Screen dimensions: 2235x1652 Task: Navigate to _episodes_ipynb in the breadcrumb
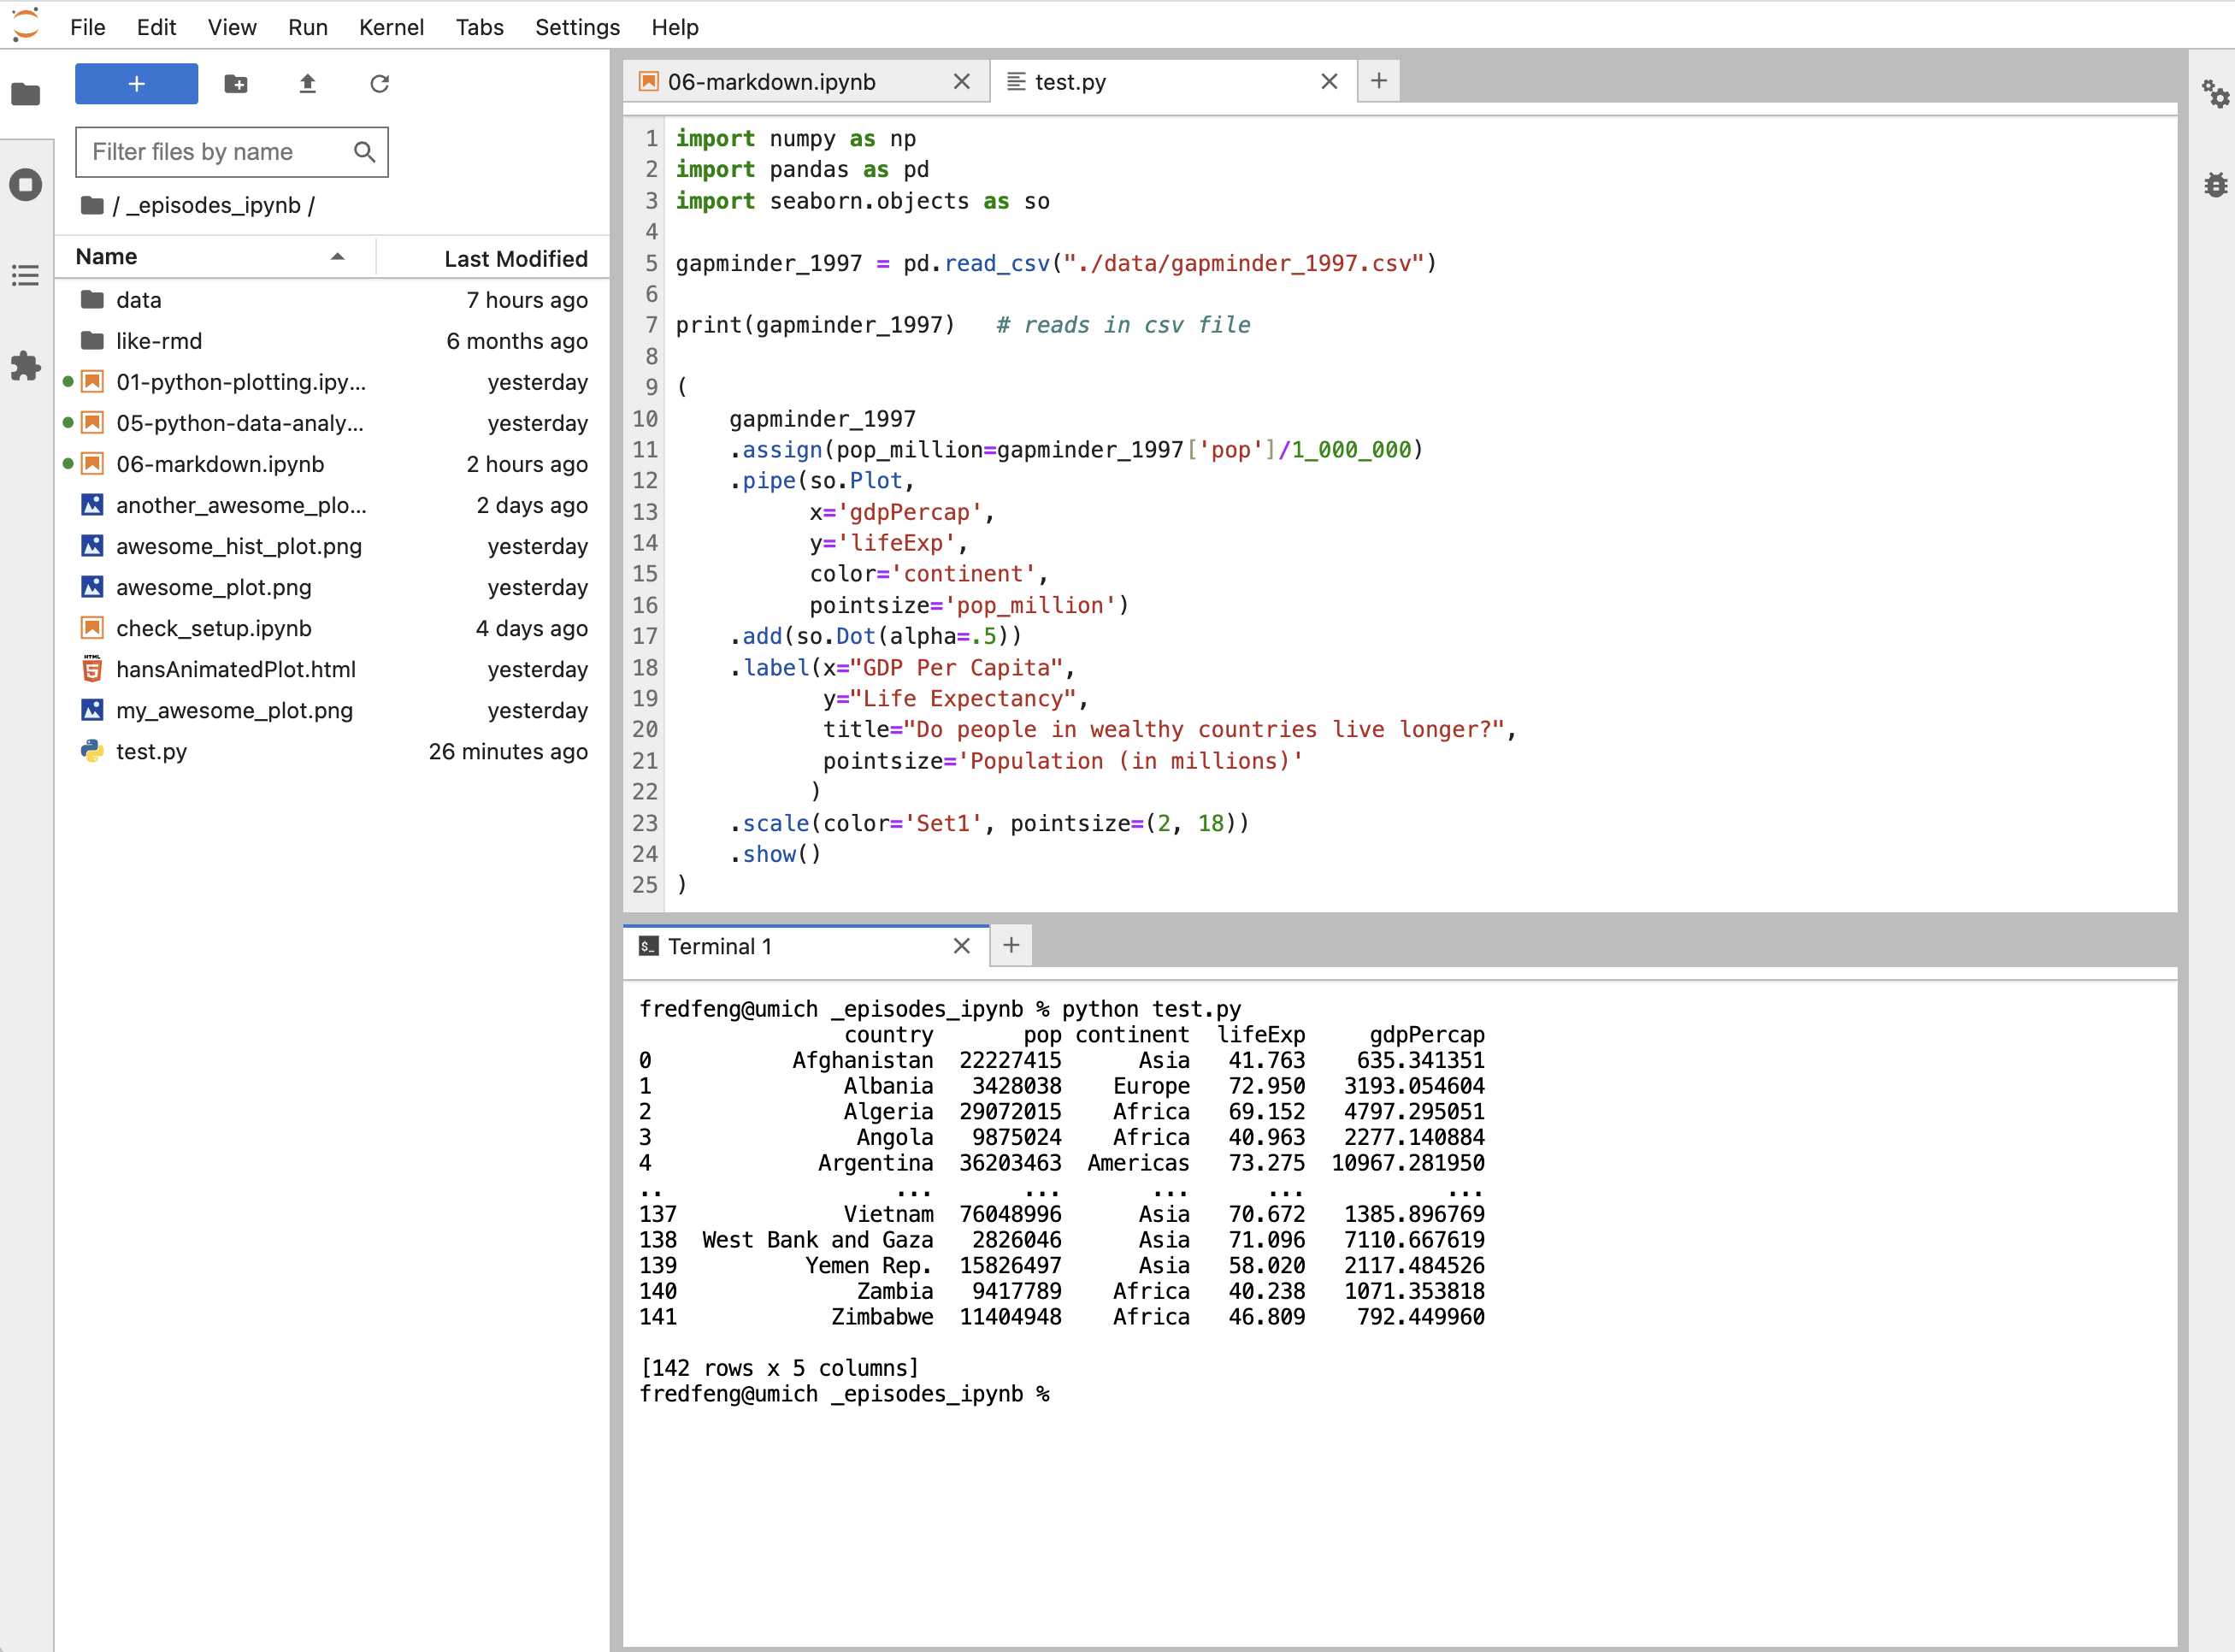coord(213,205)
